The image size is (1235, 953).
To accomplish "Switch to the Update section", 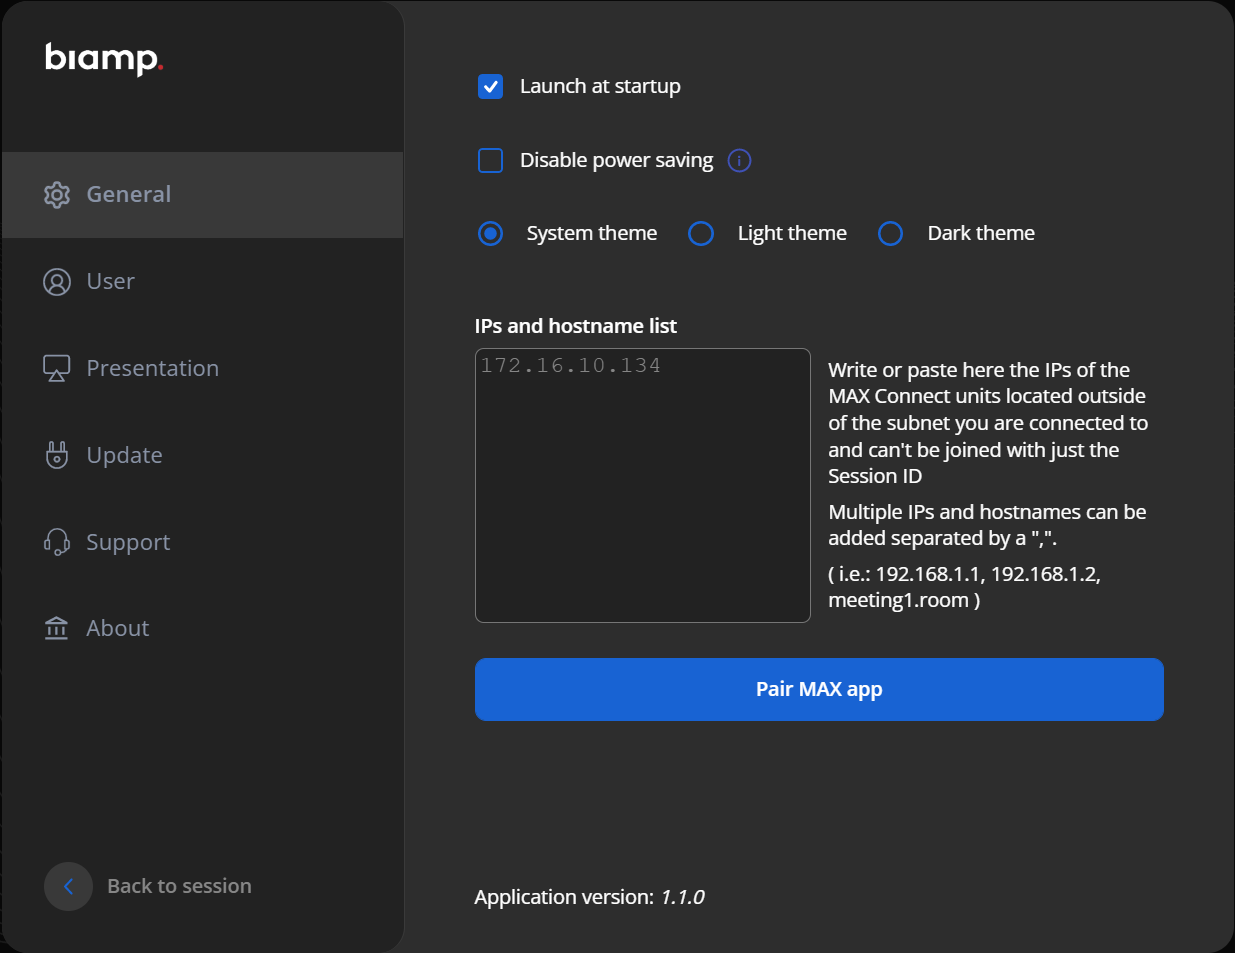I will tap(124, 456).
